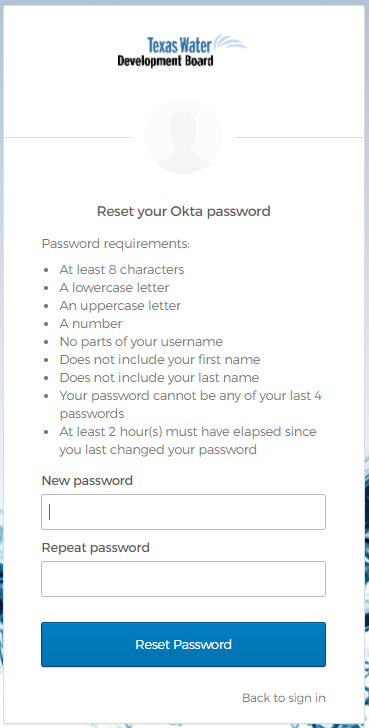Select the An uppercase letter requirement

pyautogui.click(x=120, y=306)
